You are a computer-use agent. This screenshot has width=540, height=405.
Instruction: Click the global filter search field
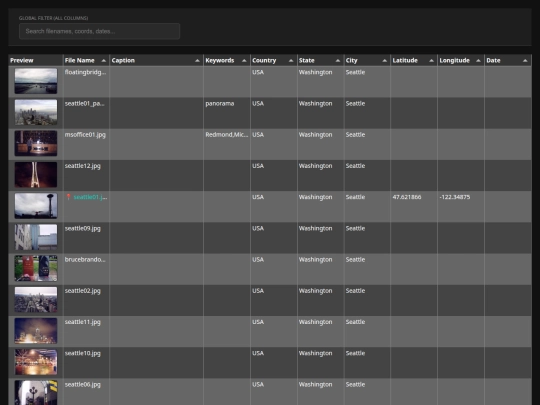[99, 31]
